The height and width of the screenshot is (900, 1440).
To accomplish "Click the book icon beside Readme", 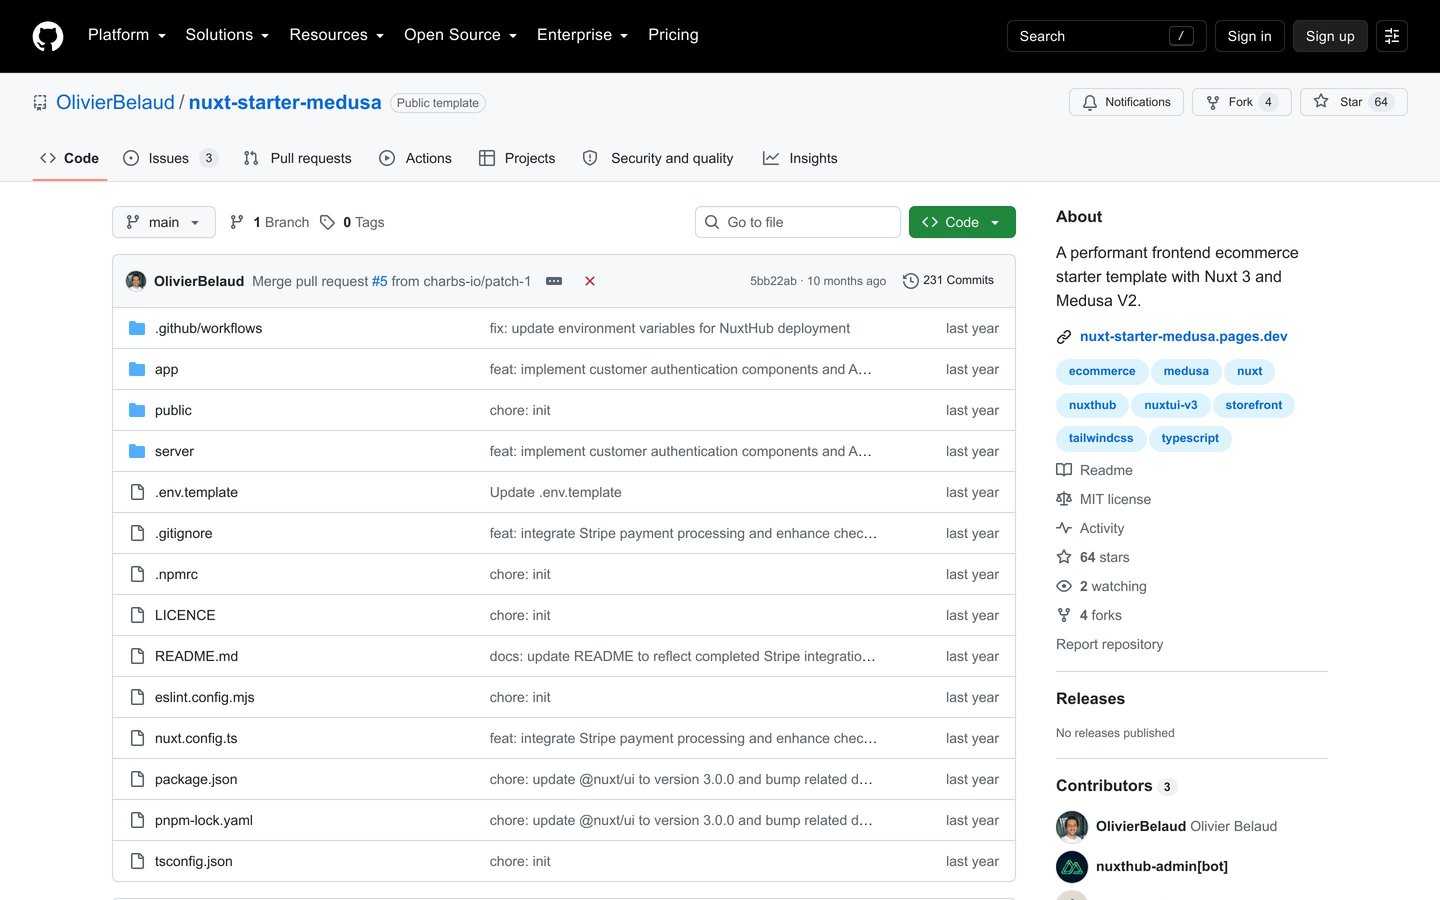I will [x=1064, y=470].
